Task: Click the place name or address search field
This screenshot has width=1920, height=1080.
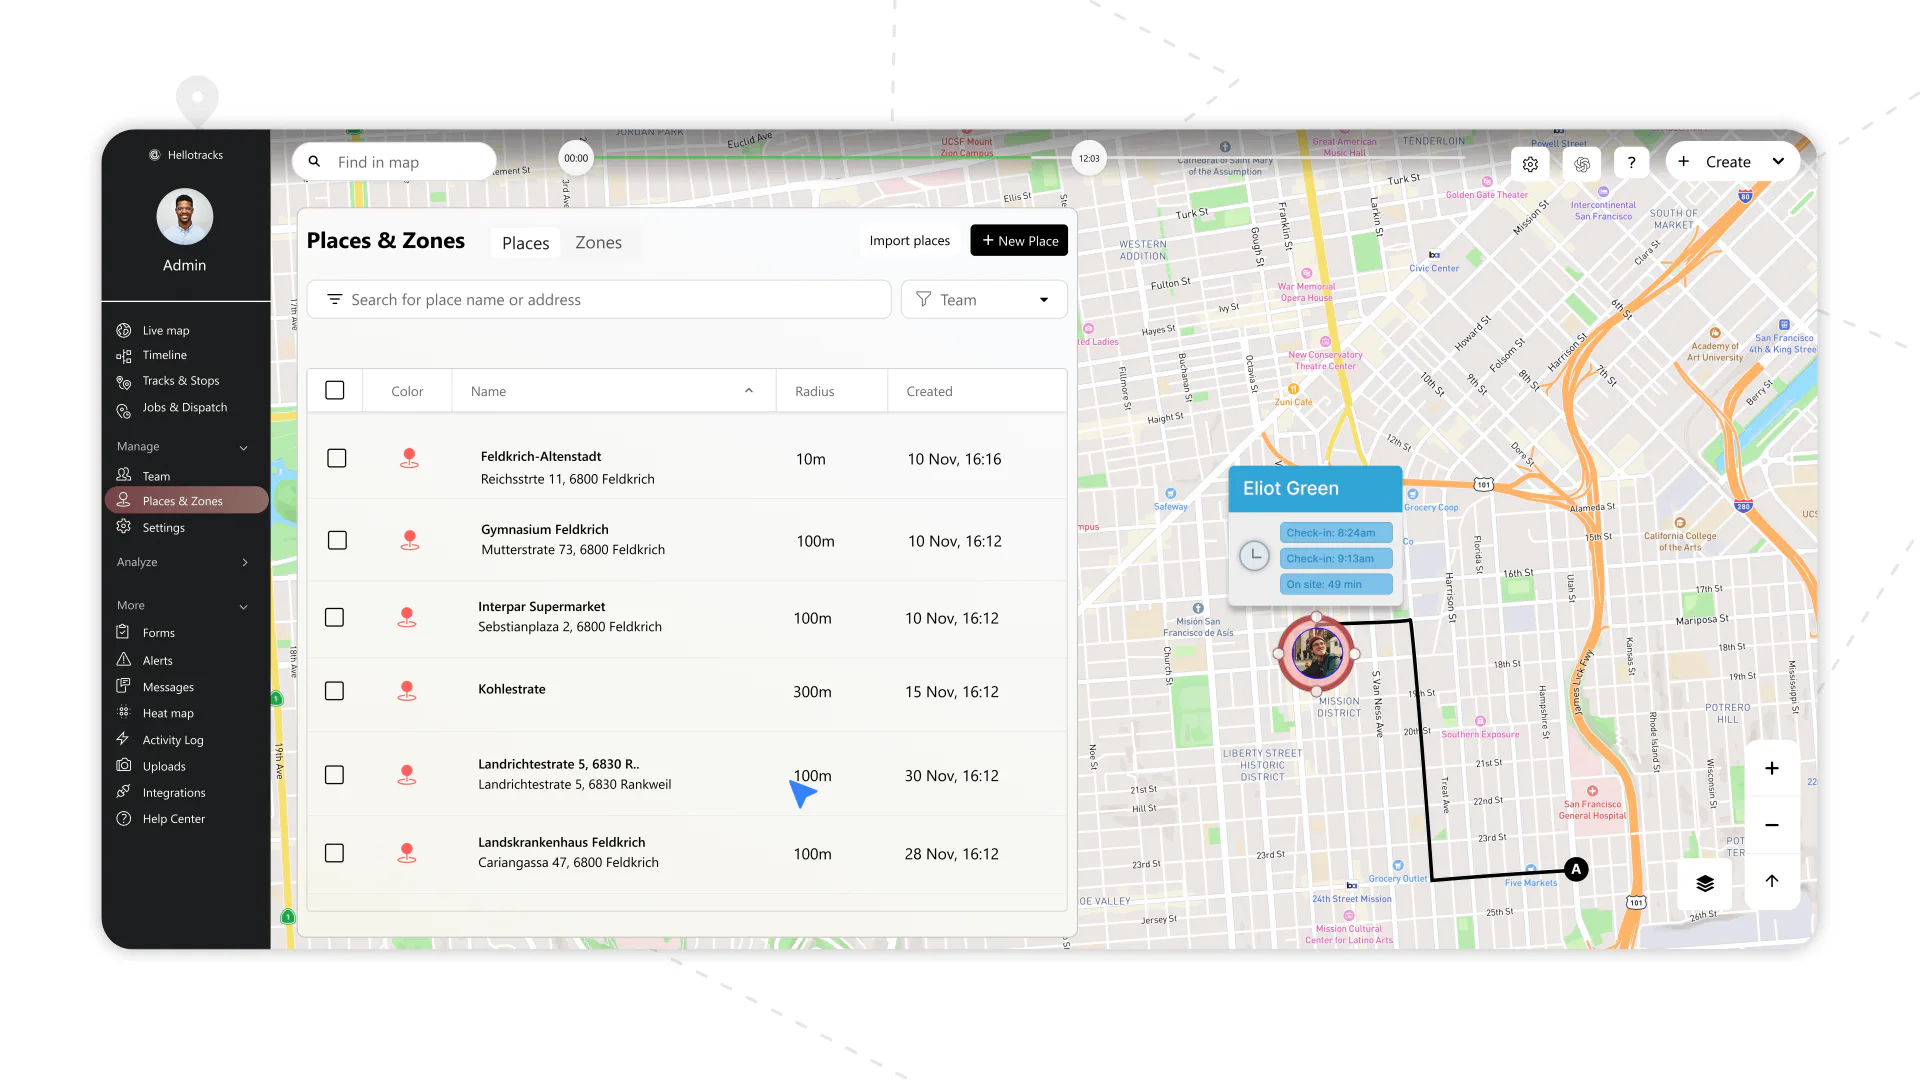Action: tap(599, 300)
